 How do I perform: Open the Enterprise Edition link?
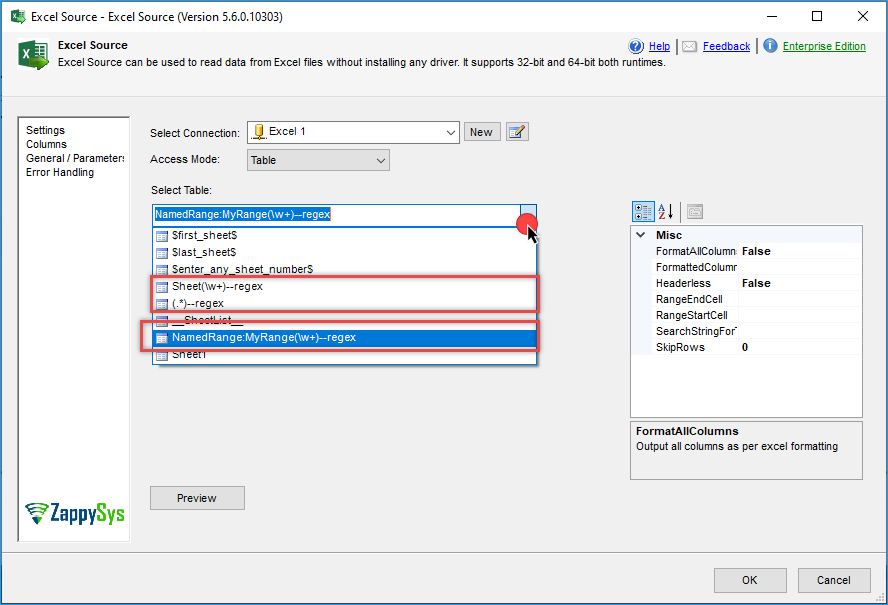824,46
